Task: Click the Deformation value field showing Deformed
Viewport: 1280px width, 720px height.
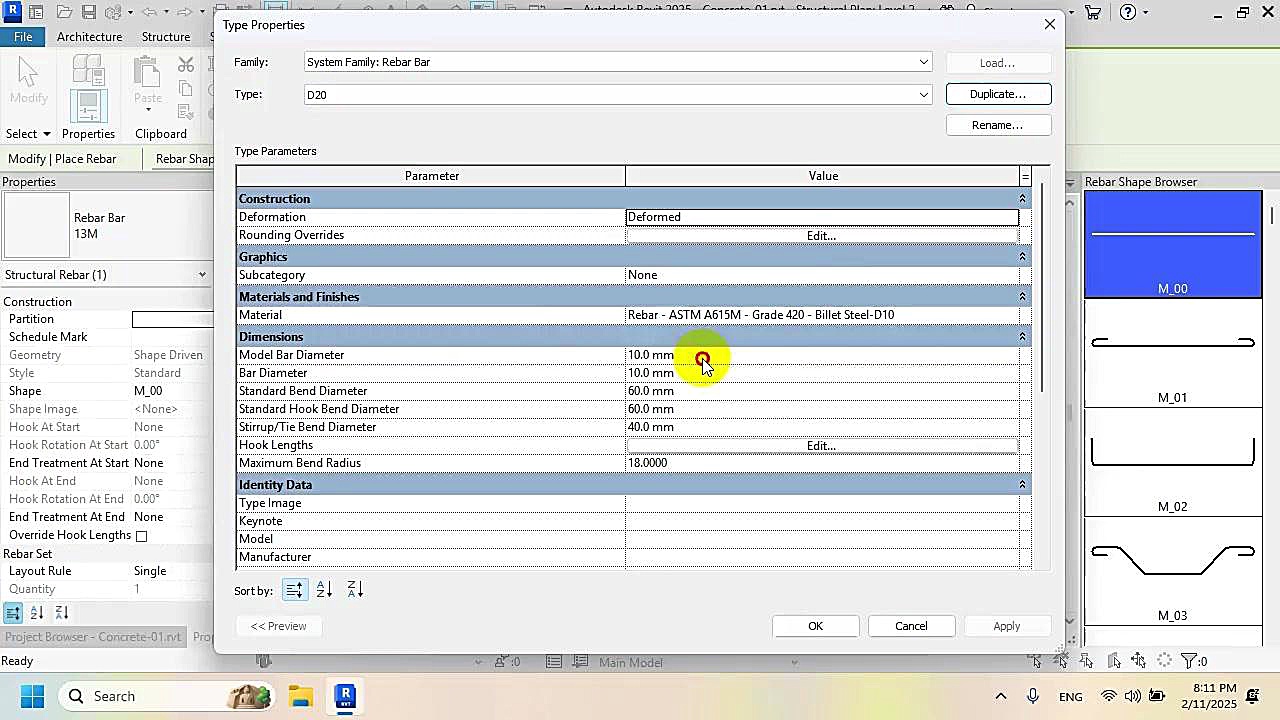Action: click(822, 217)
